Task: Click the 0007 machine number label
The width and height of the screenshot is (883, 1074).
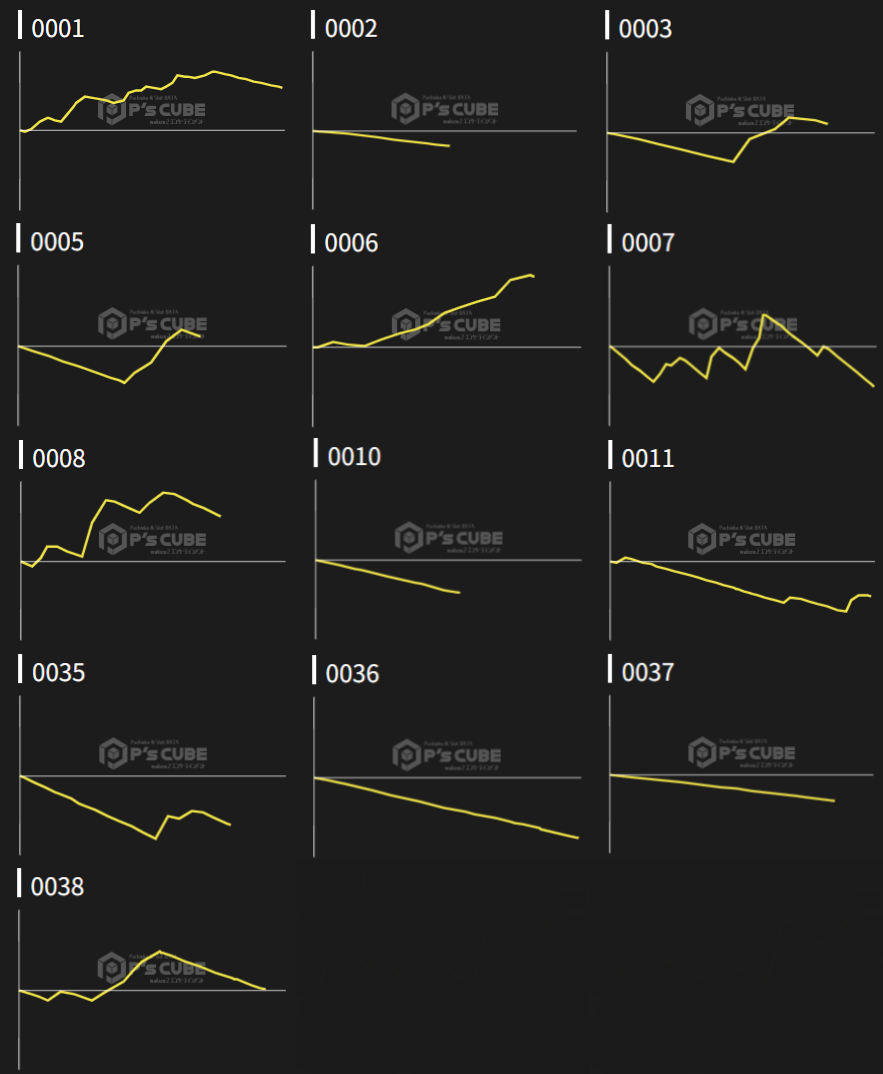Action: coord(648,243)
